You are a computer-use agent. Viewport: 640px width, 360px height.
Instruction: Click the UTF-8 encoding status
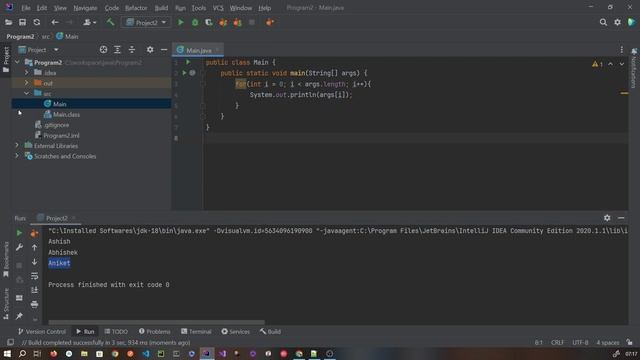(580, 342)
